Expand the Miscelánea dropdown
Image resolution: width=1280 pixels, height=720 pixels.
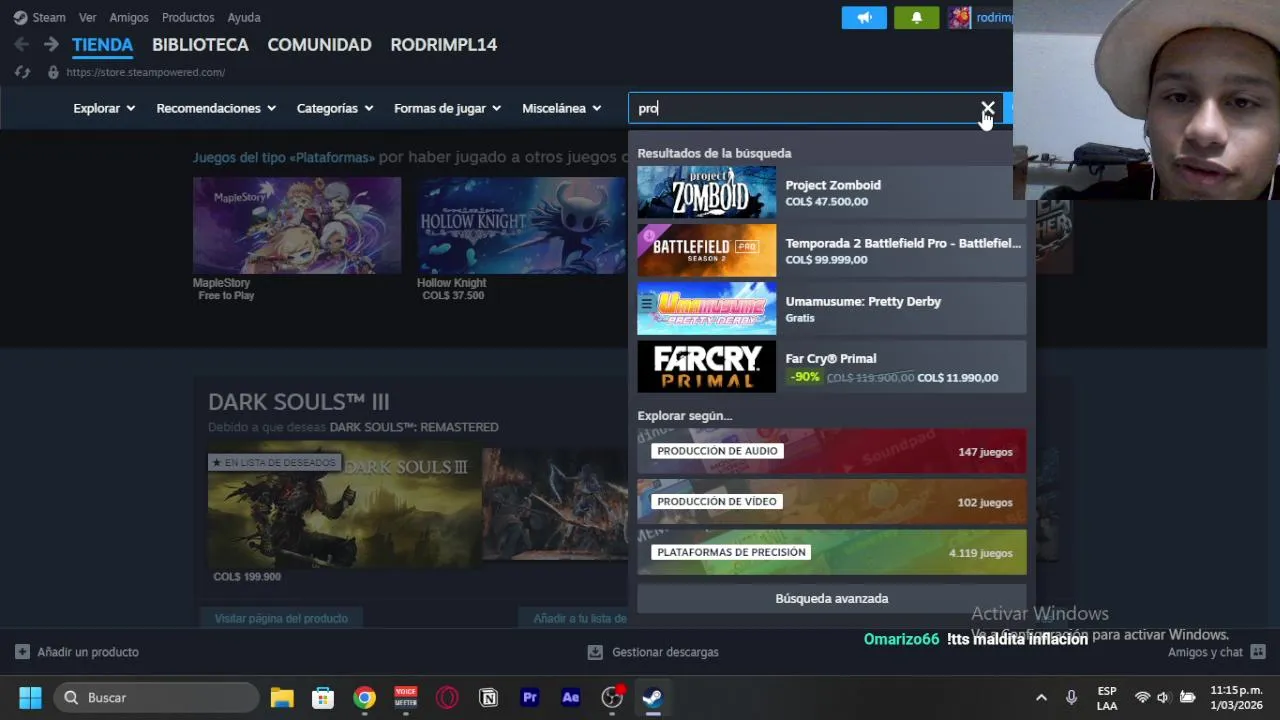pos(562,108)
